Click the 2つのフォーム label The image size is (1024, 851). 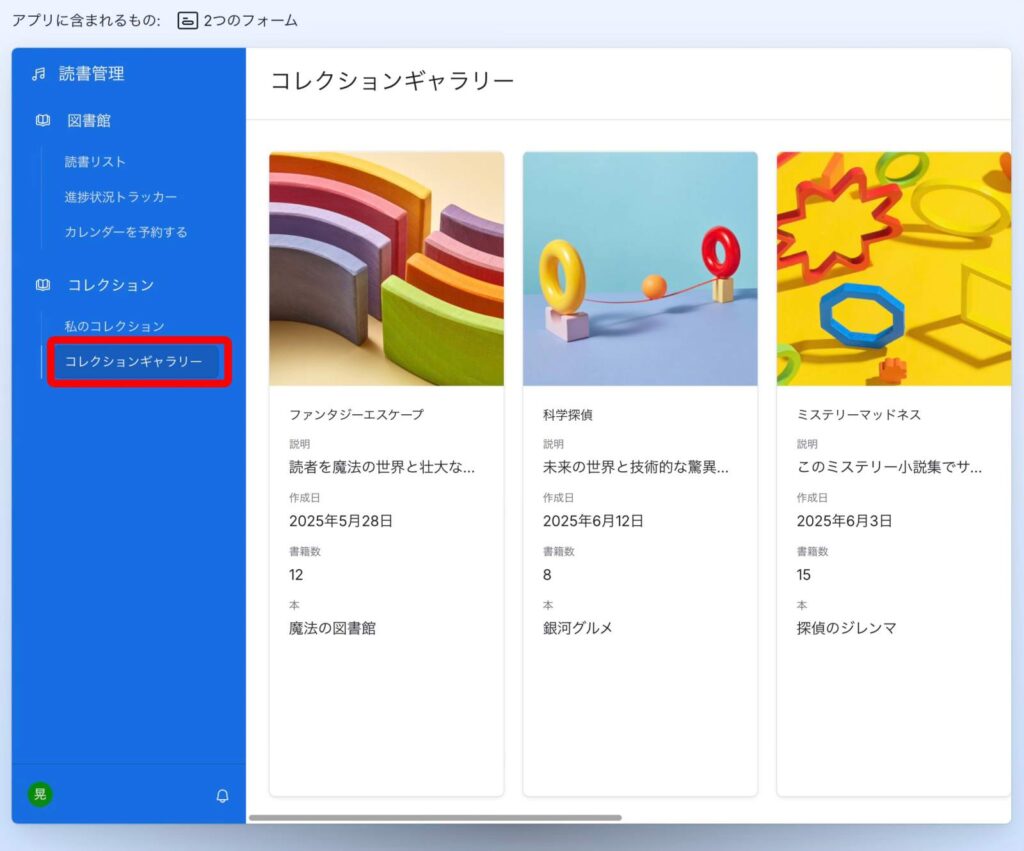click(251, 20)
